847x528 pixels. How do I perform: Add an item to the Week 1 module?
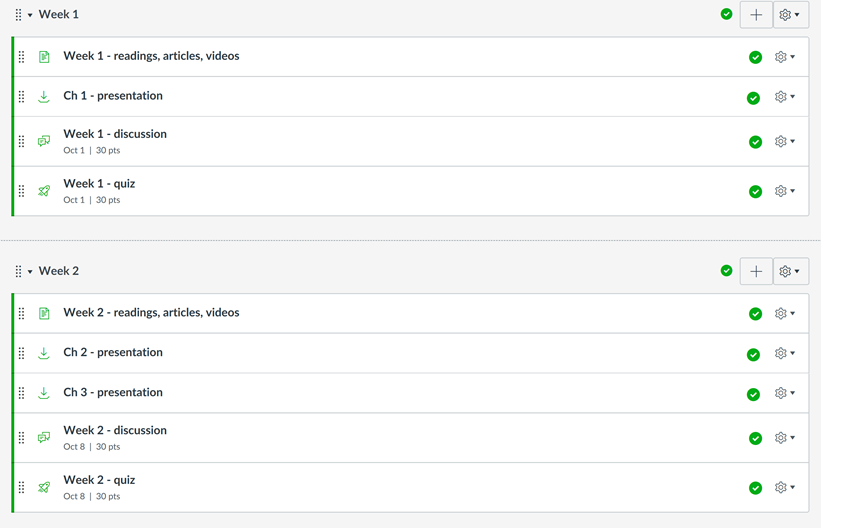[x=756, y=15]
